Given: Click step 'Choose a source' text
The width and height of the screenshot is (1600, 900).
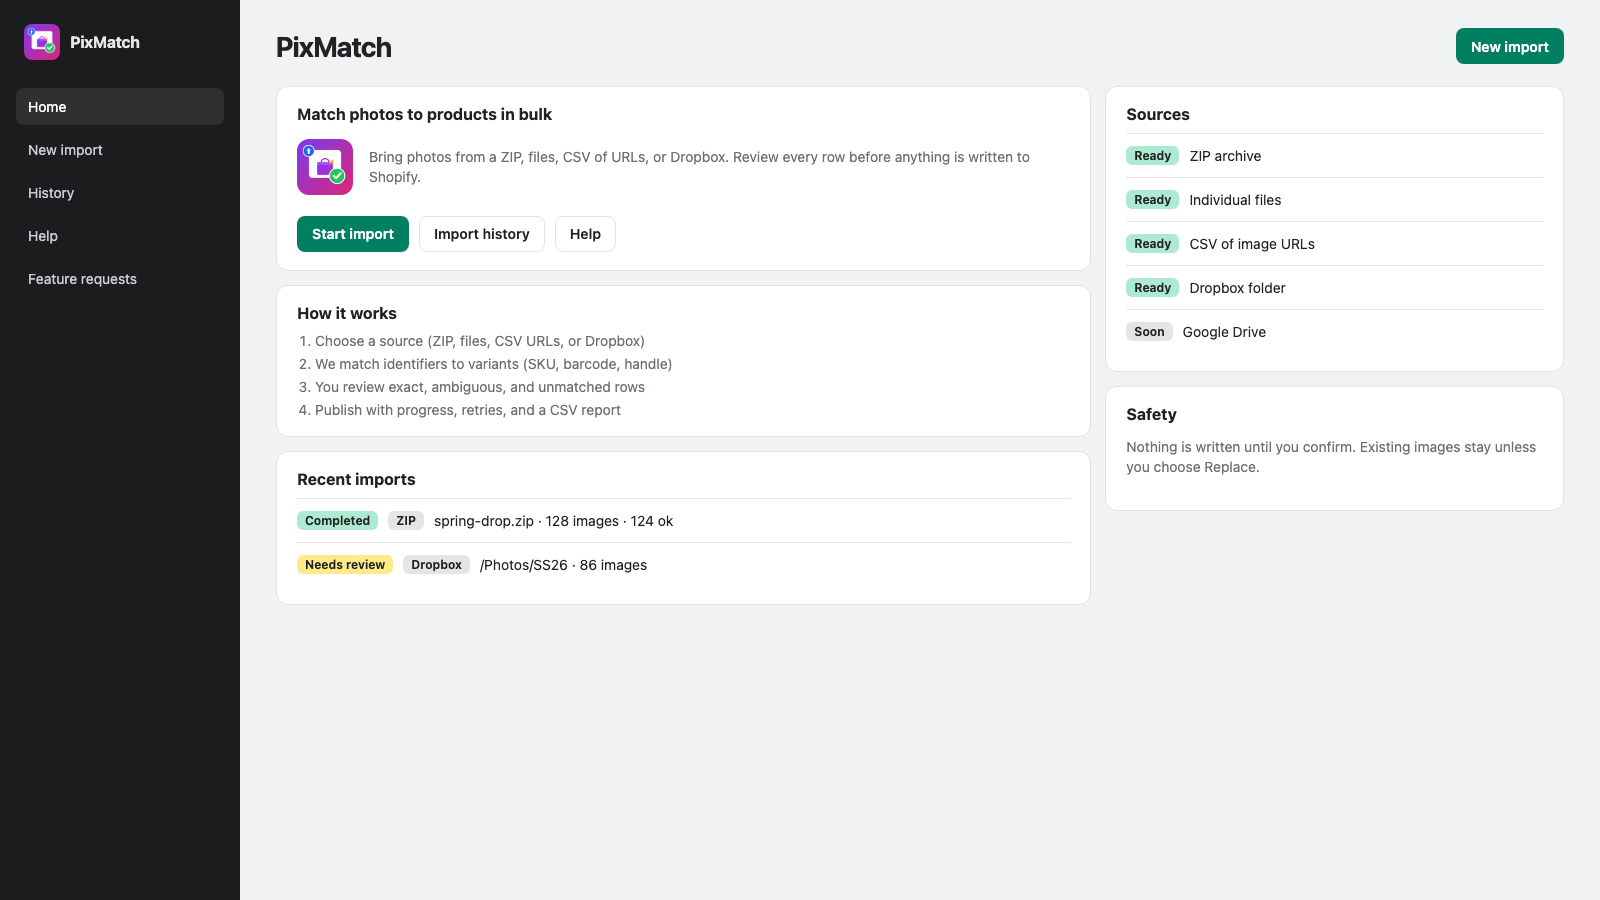Looking at the screenshot, I should pyautogui.click(x=480, y=341).
